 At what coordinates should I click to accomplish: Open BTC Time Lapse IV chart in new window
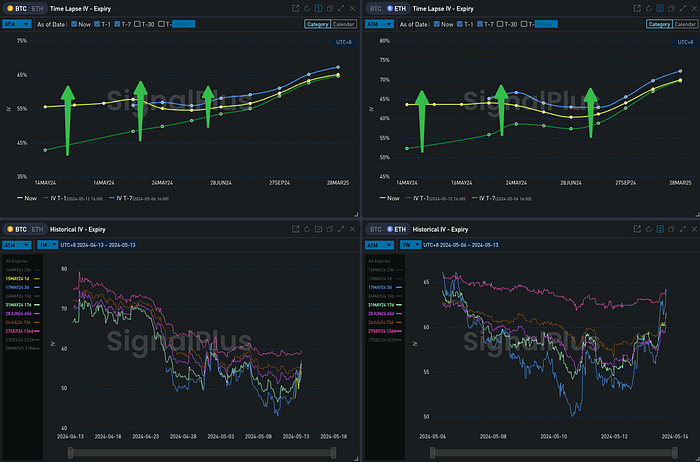(x=296, y=8)
